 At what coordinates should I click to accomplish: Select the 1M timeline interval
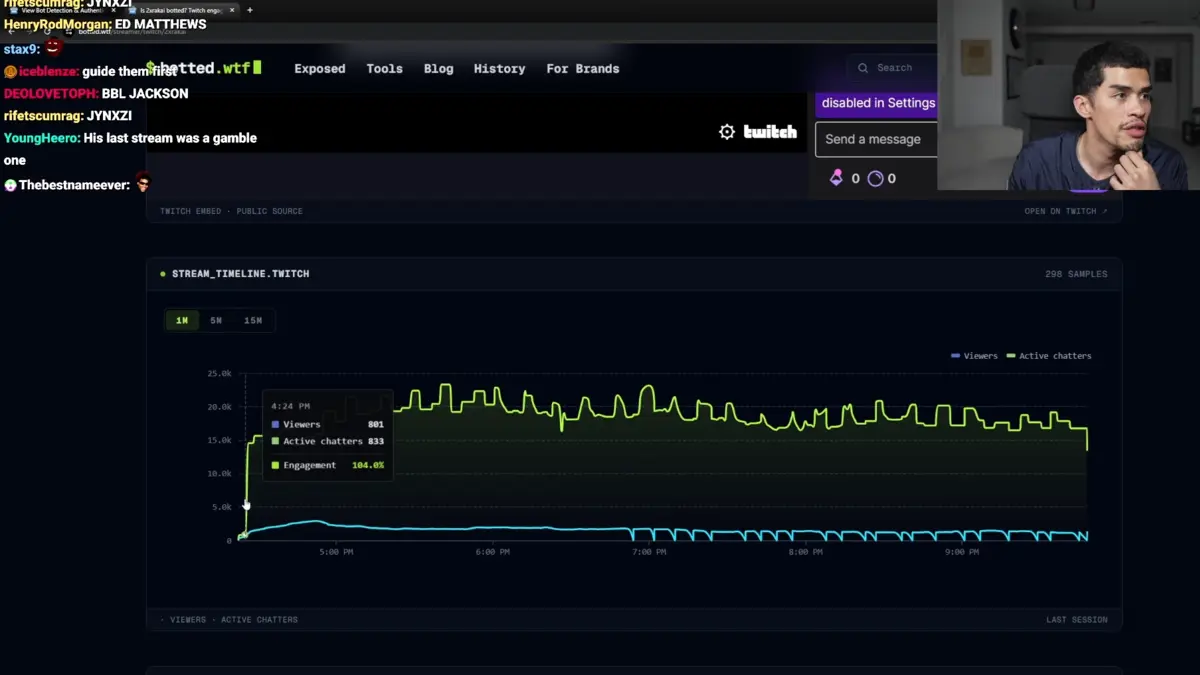(x=182, y=320)
